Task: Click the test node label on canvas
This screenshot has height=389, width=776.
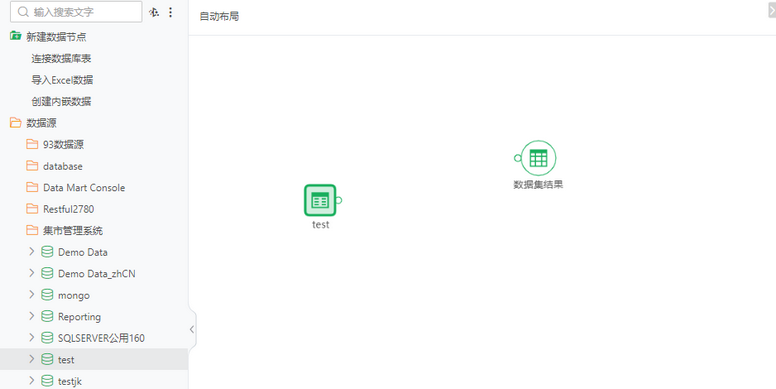Action: point(320,225)
